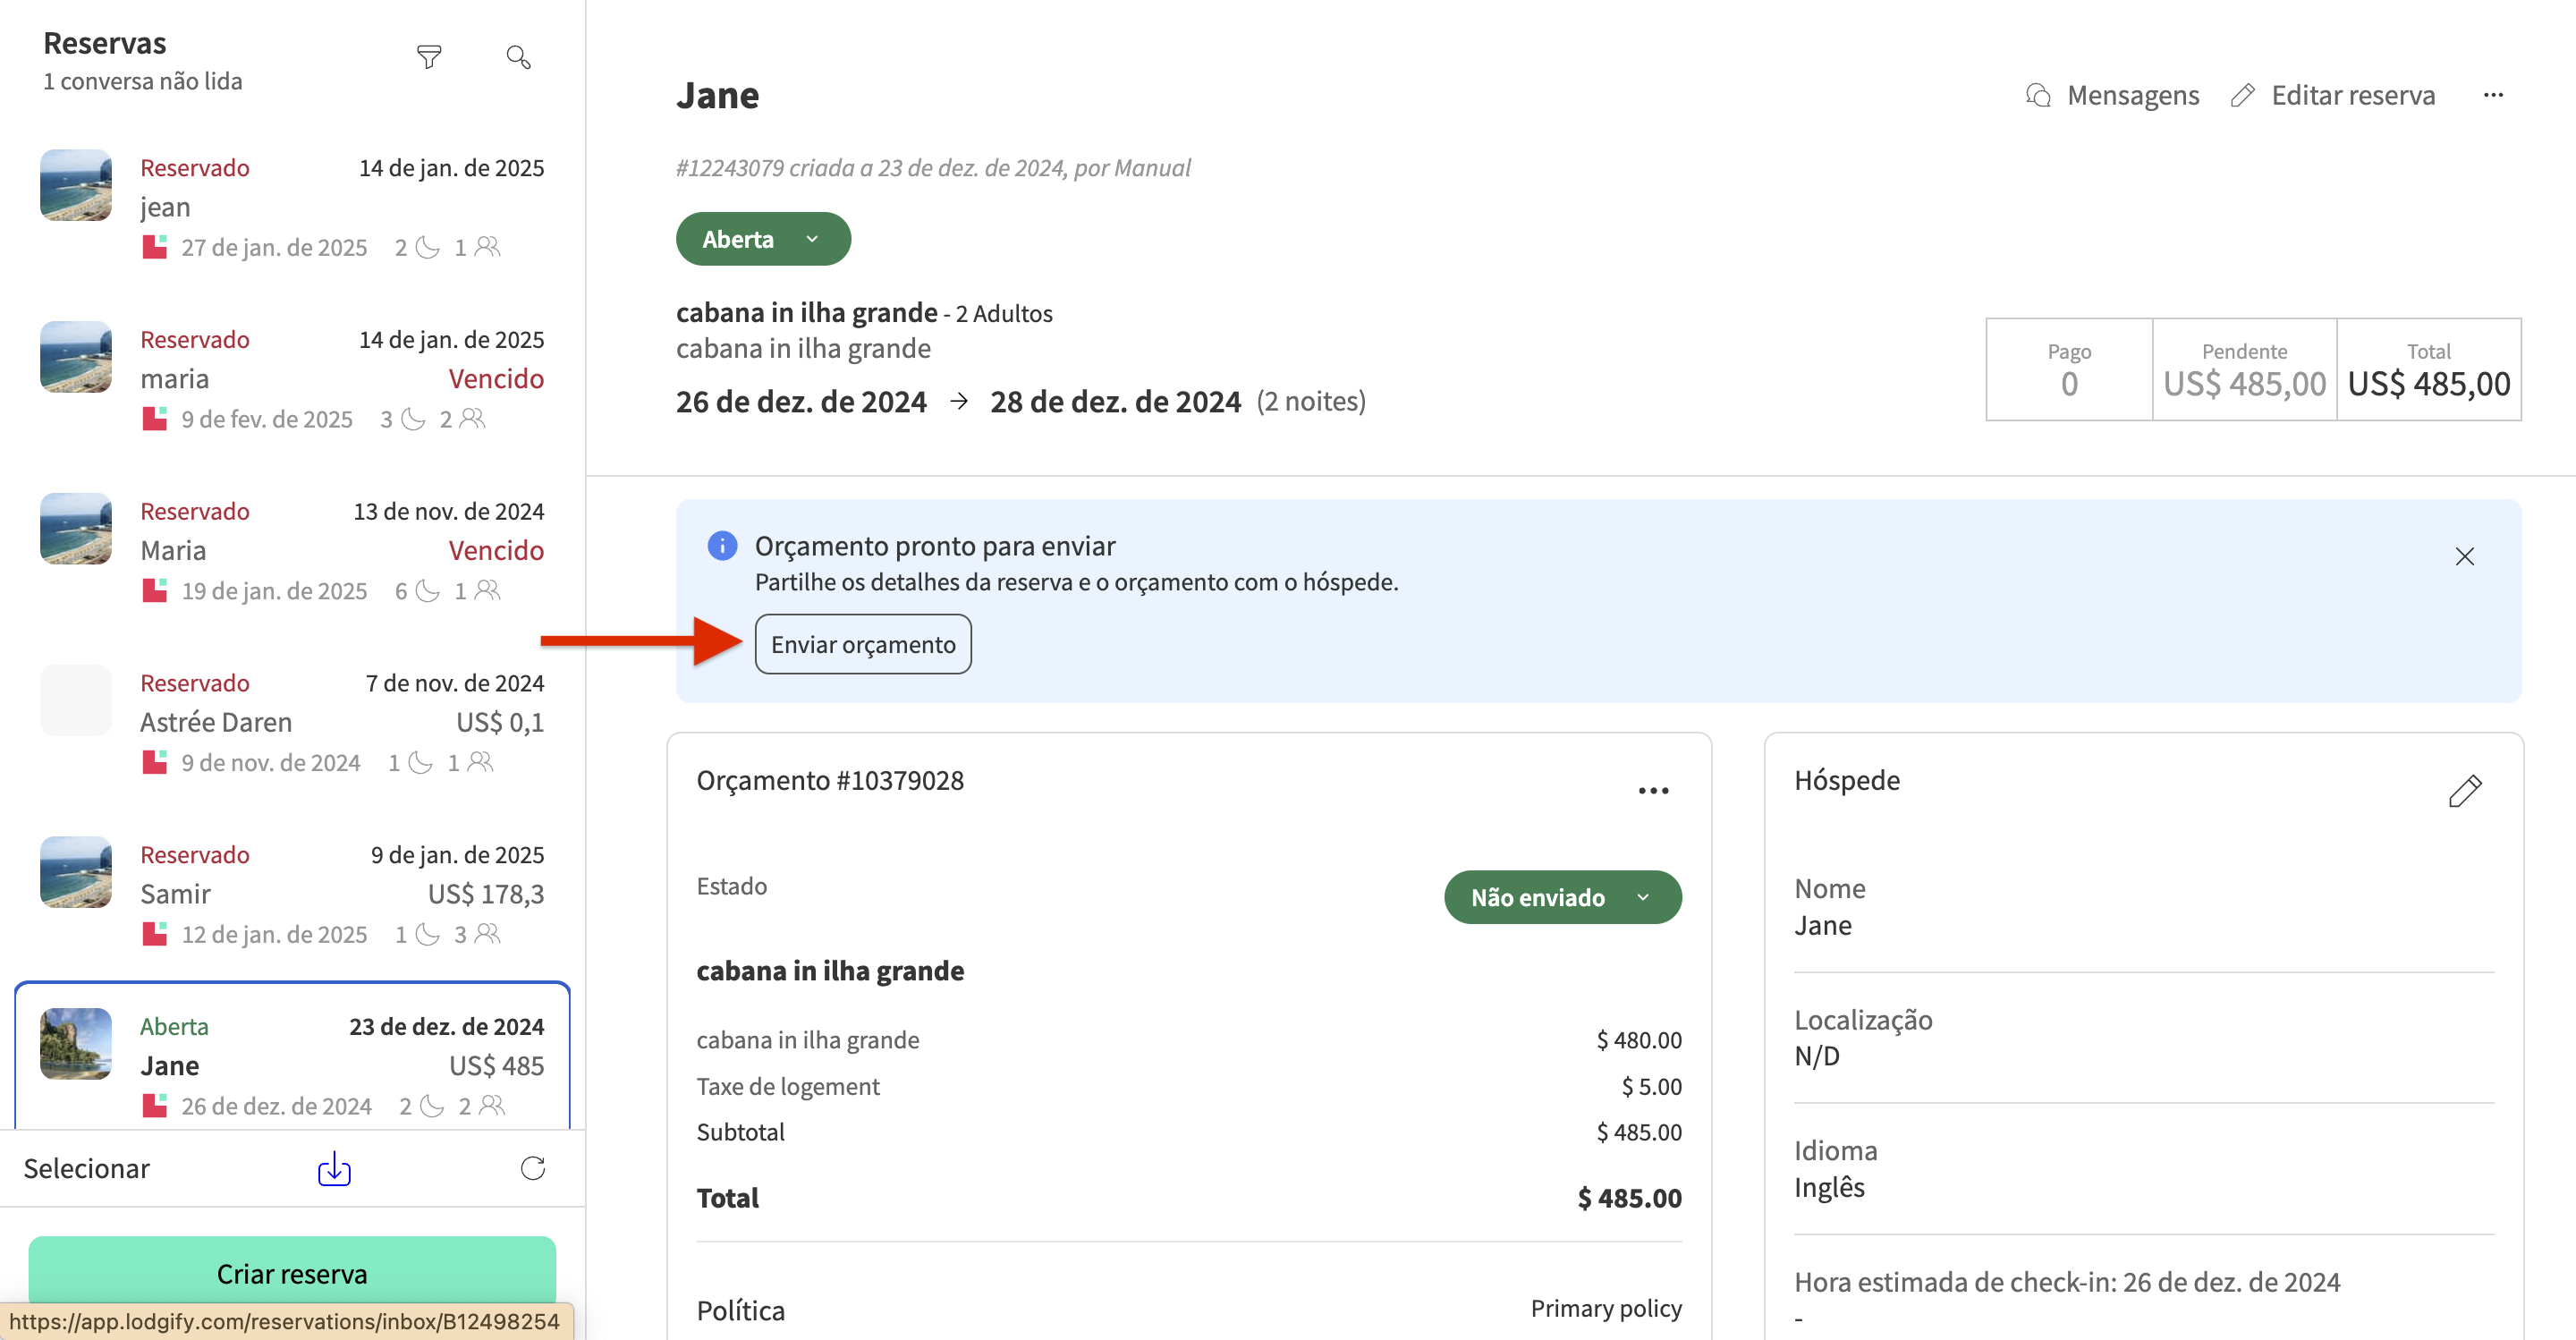Viewport: 2576px width, 1340px height.
Task: Click the Jane reservation thumbnail image
Action: (x=76, y=1044)
